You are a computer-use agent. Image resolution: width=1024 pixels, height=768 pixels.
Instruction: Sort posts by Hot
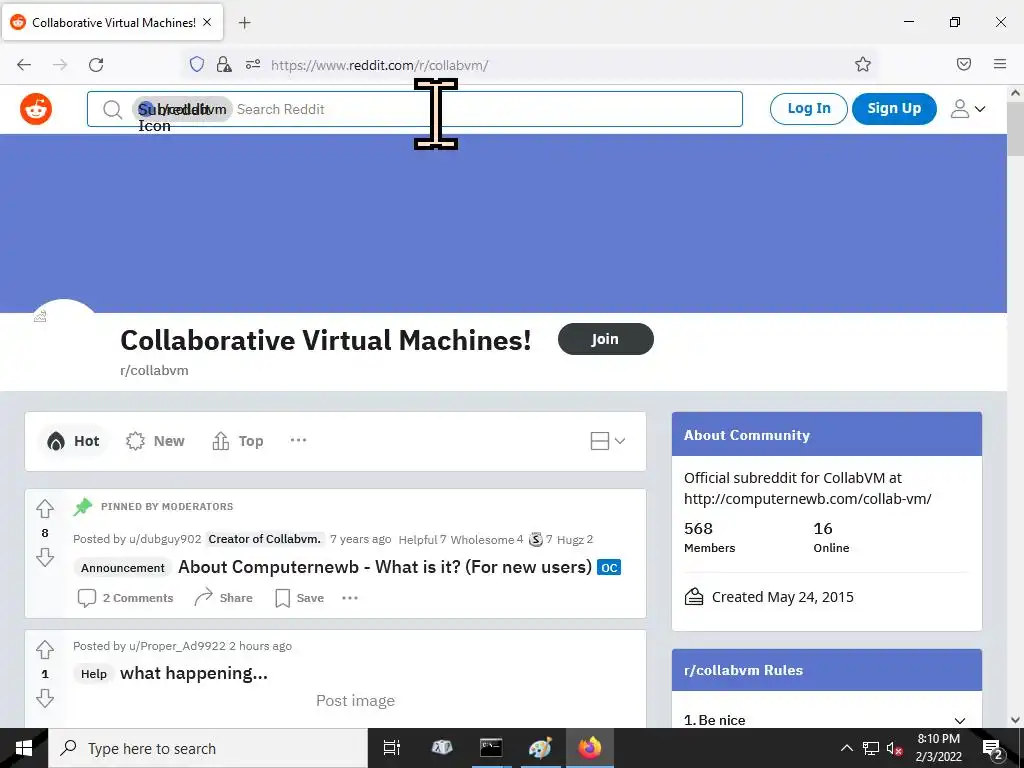coord(72,441)
